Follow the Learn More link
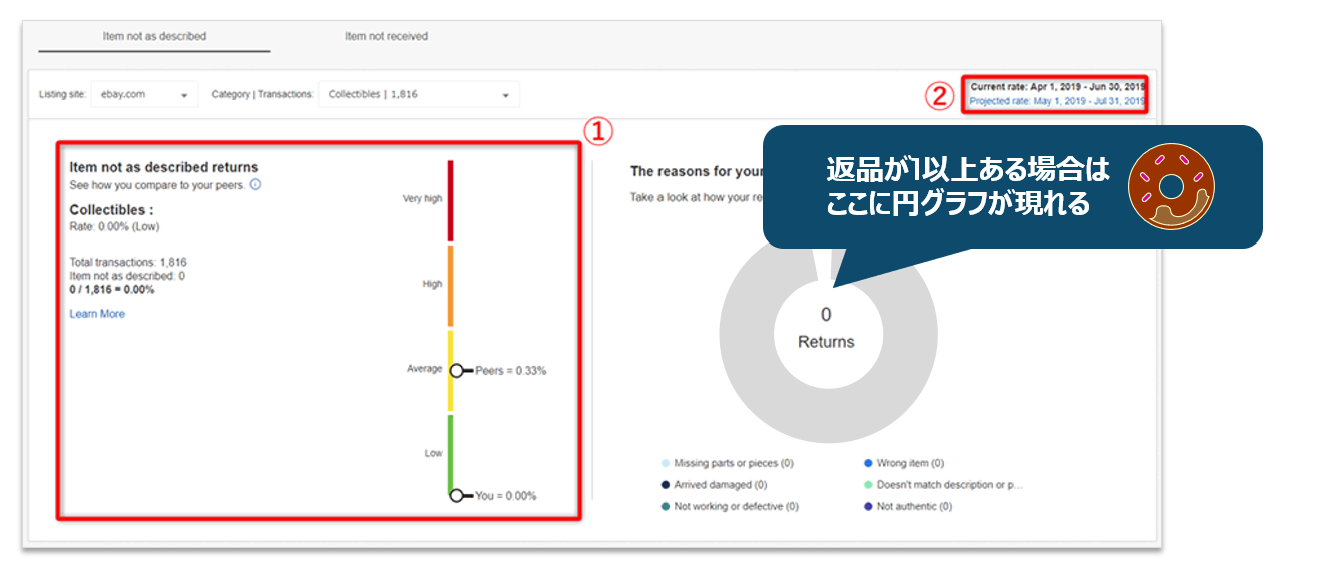The height and width of the screenshot is (578, 1317). tap(97, 314)
